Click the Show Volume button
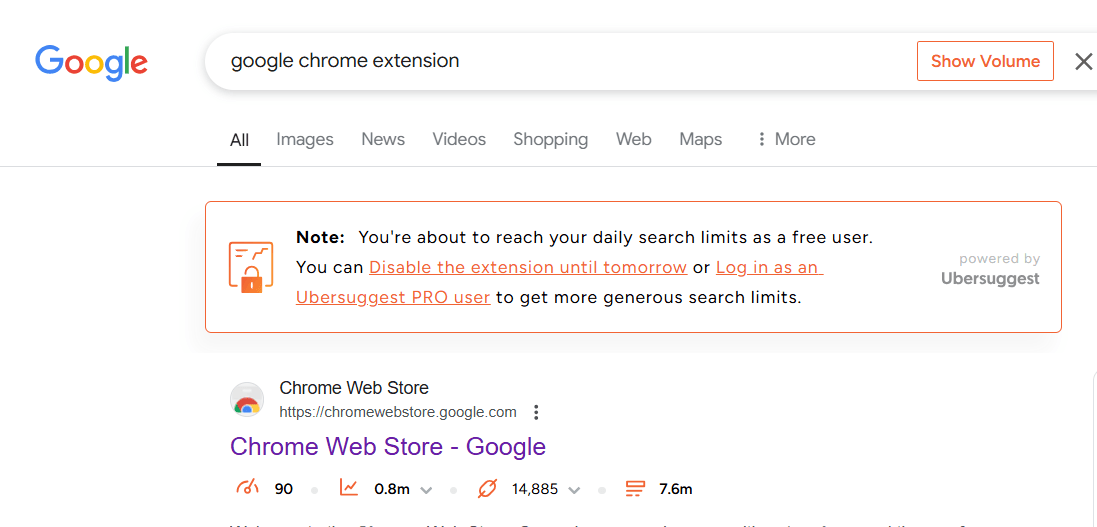Screen dimensions: 1097x527 985,61
